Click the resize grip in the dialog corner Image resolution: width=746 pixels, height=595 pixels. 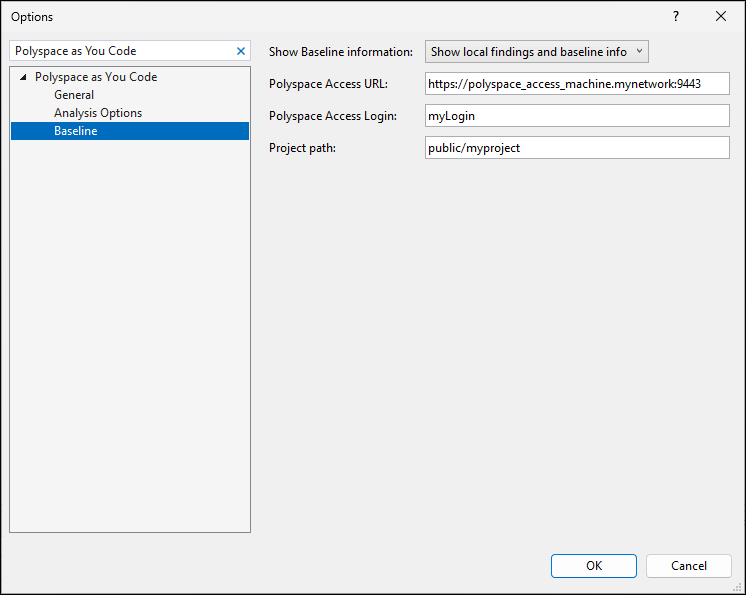coord(738,587)
